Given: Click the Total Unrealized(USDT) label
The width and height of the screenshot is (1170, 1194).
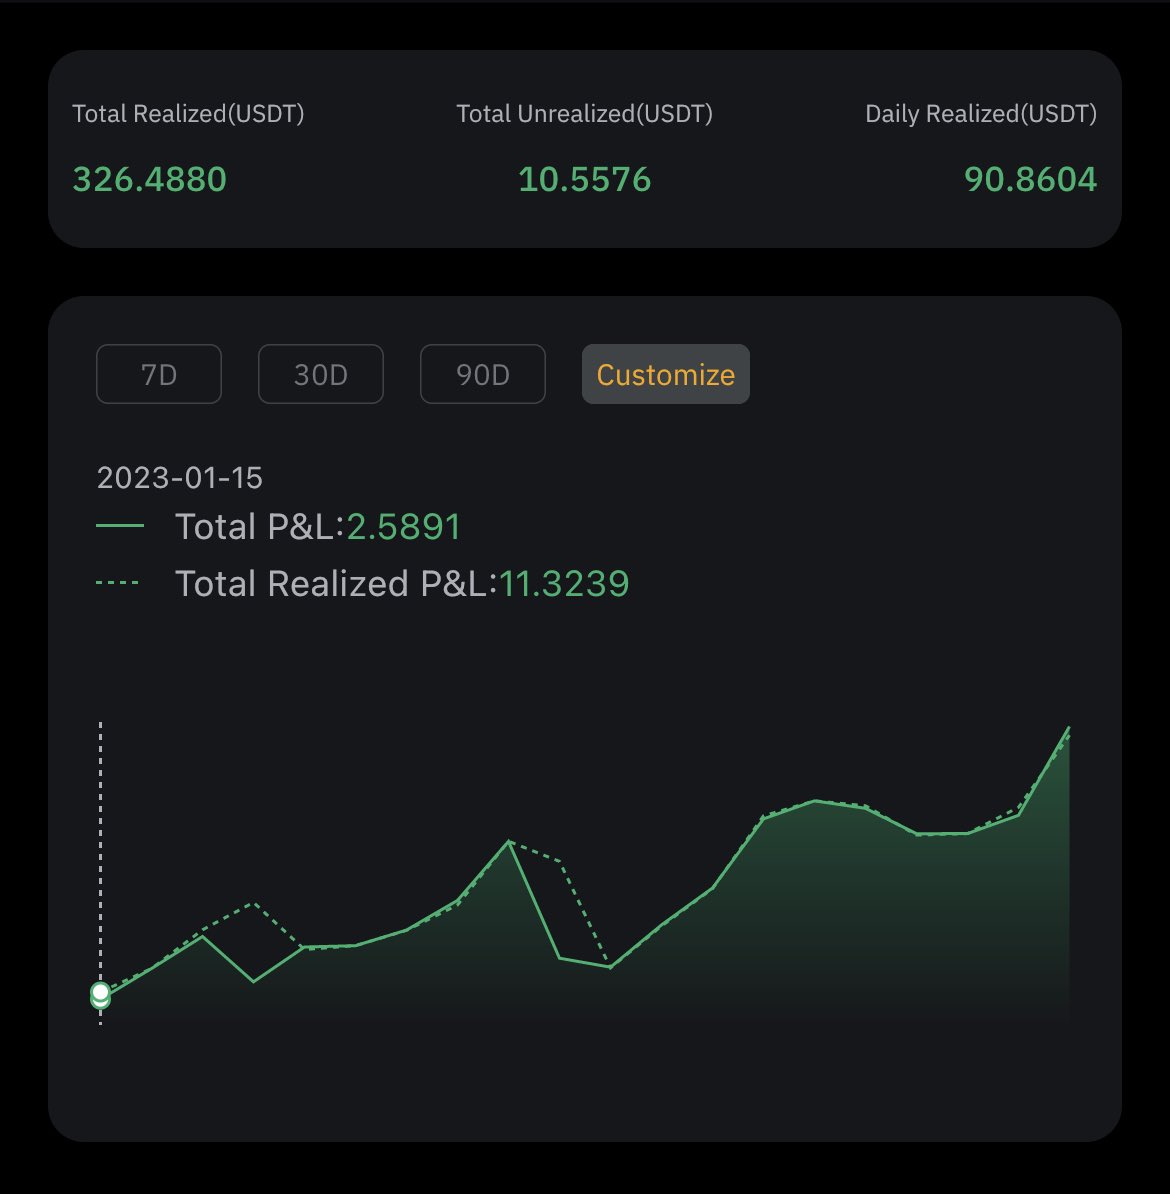Looking at the screenshot, I should click(x=584, y=113).
